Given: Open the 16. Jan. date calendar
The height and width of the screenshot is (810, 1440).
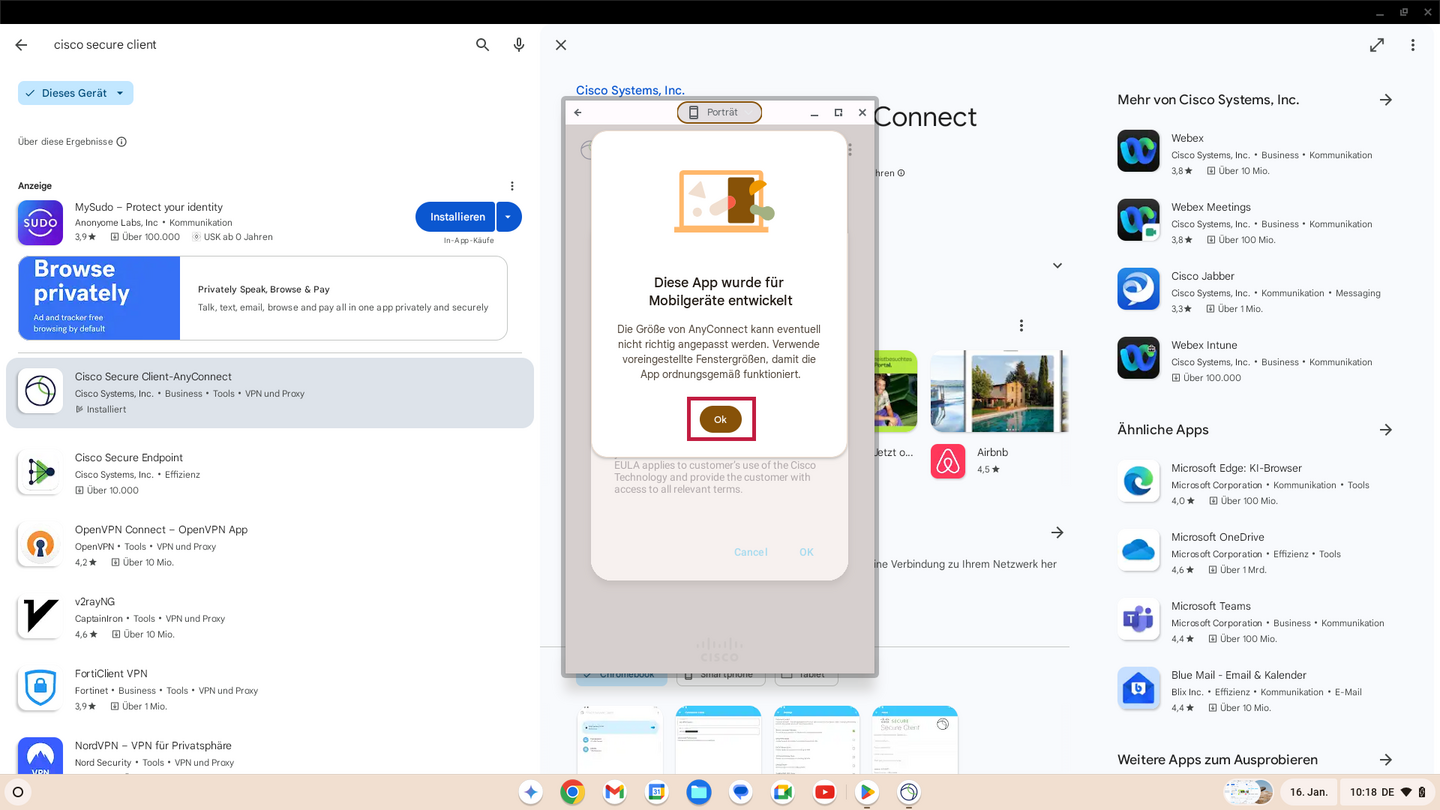Looking at the screenshot, I should 1308,792.
